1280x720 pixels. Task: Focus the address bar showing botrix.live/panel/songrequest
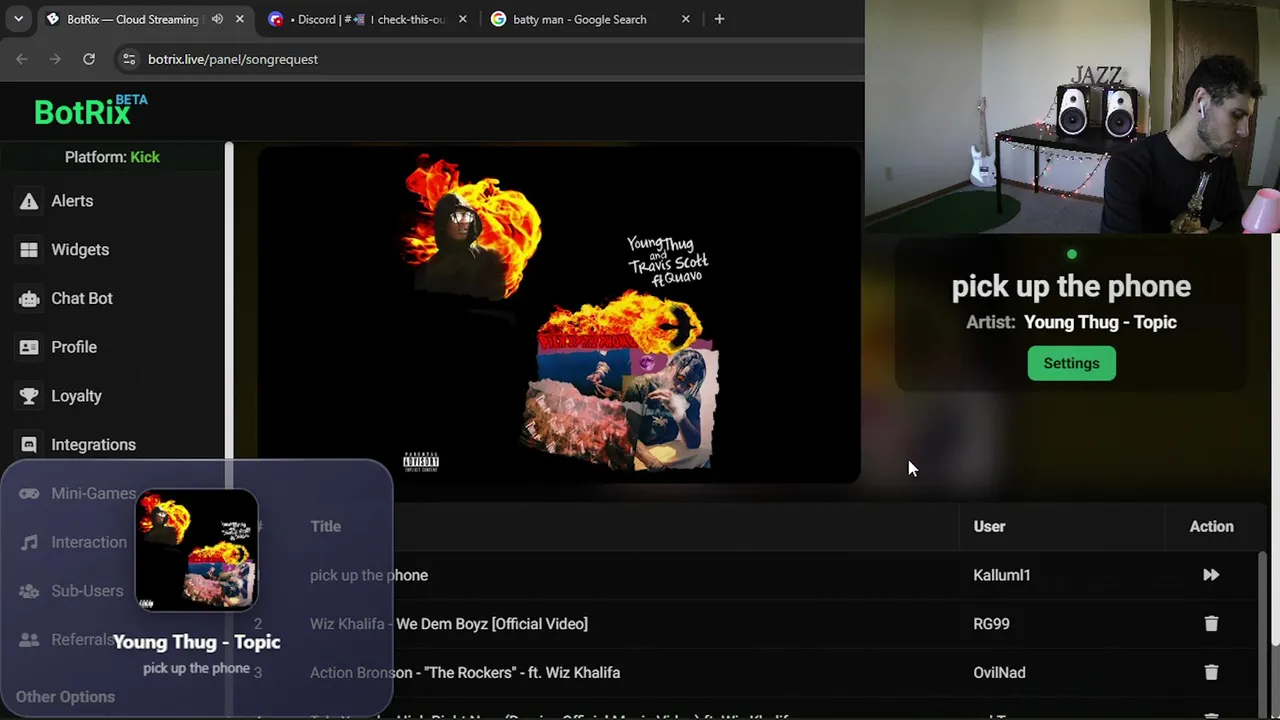(x=490, y=59)
